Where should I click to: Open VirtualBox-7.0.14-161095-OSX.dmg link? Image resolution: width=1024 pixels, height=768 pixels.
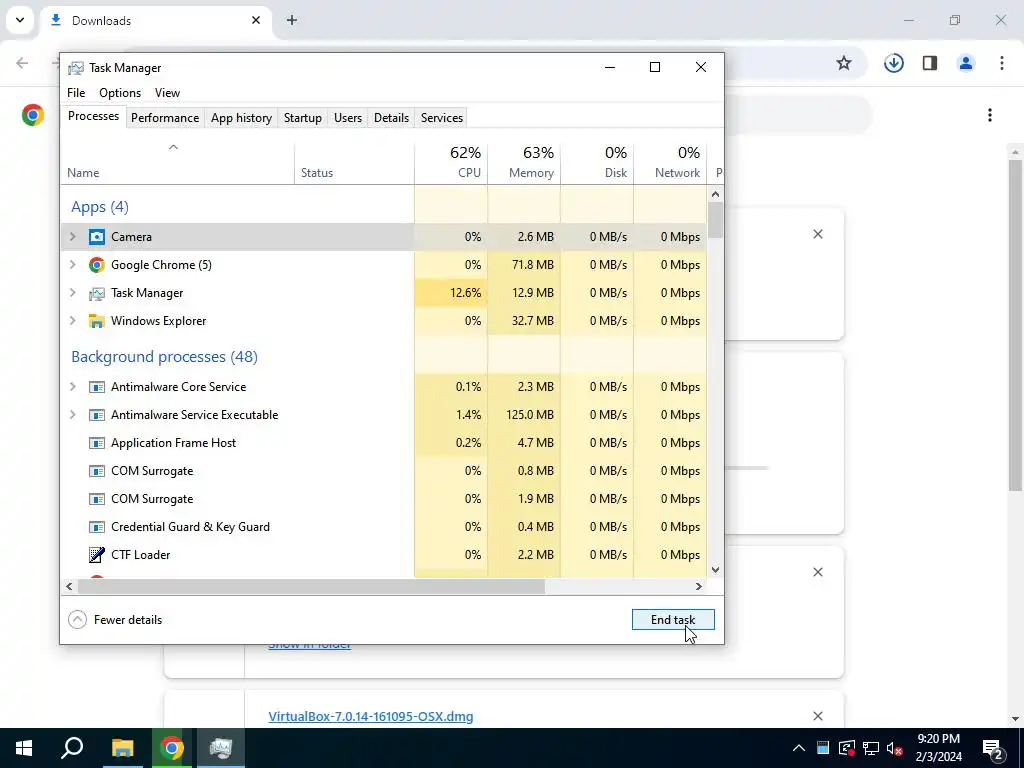370,716
